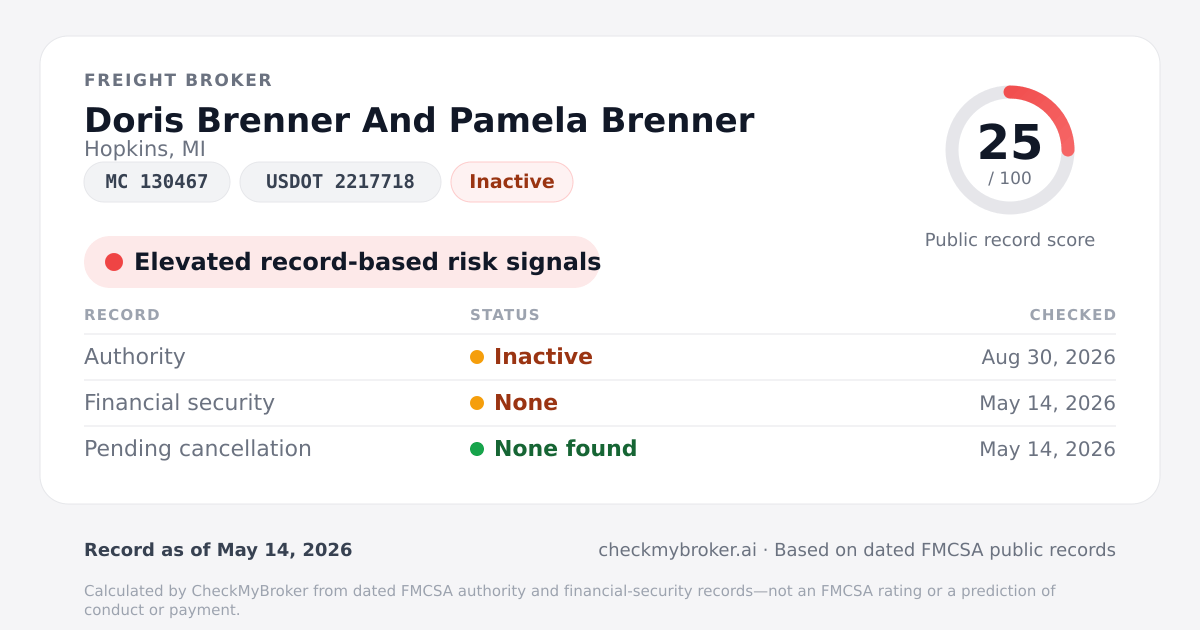Screen dimensions: 1200x630
Task: Click the orange dot beside Financial security None
Action: (477, 403)
